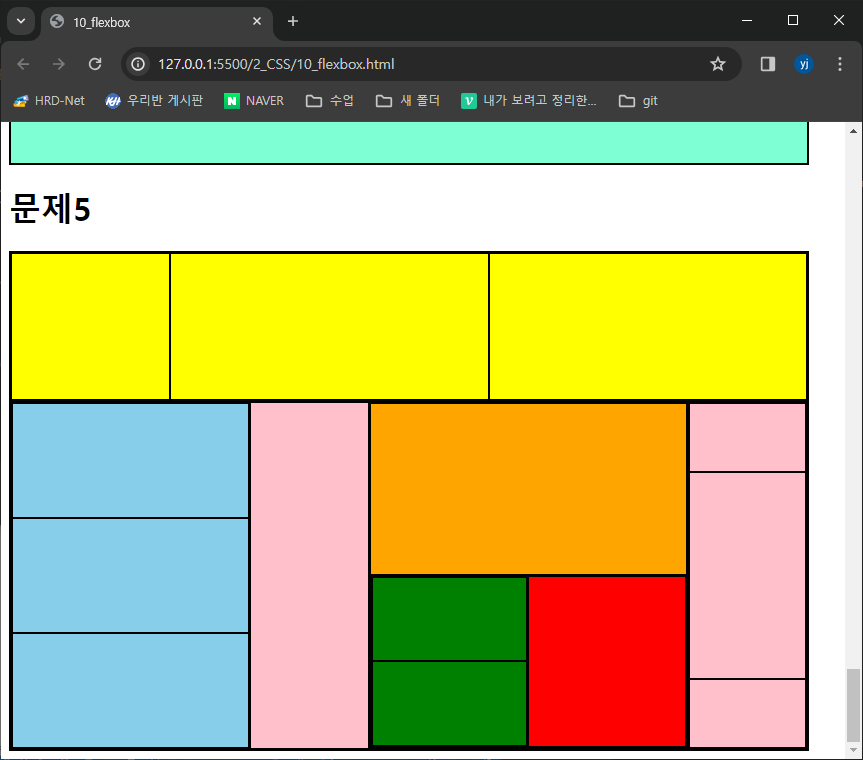863x760 pixels.
Task: Open the 우리반 게시판 bookmark
Action: (x=153, y=100)
